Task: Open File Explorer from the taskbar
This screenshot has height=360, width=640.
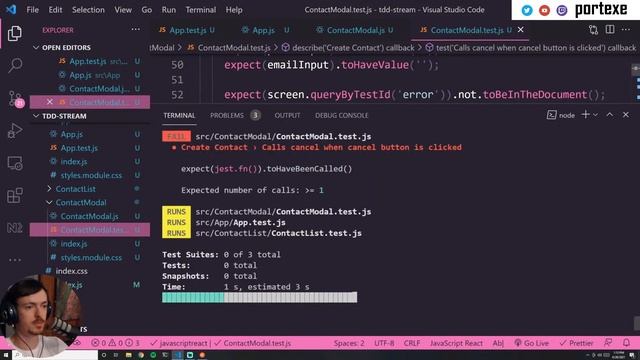Action: tap(128, 355)
